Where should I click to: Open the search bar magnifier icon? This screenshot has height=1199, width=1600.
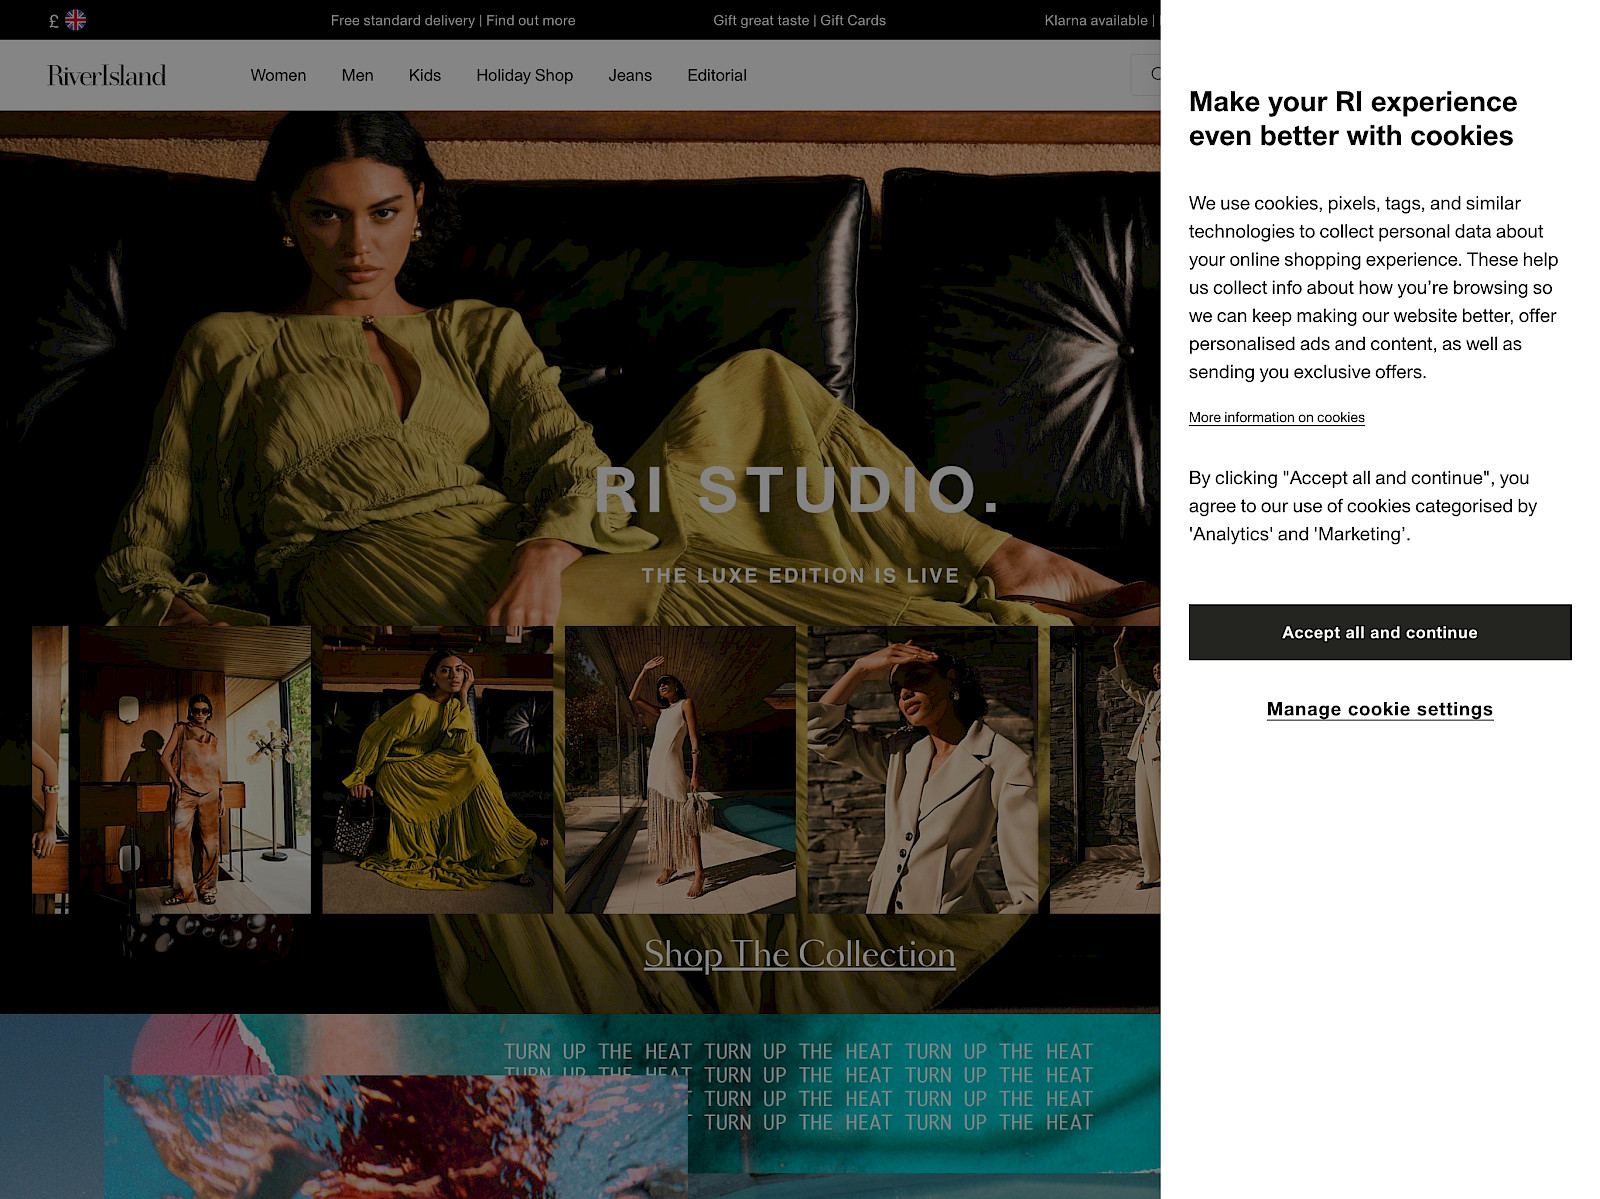(1155, 74)
